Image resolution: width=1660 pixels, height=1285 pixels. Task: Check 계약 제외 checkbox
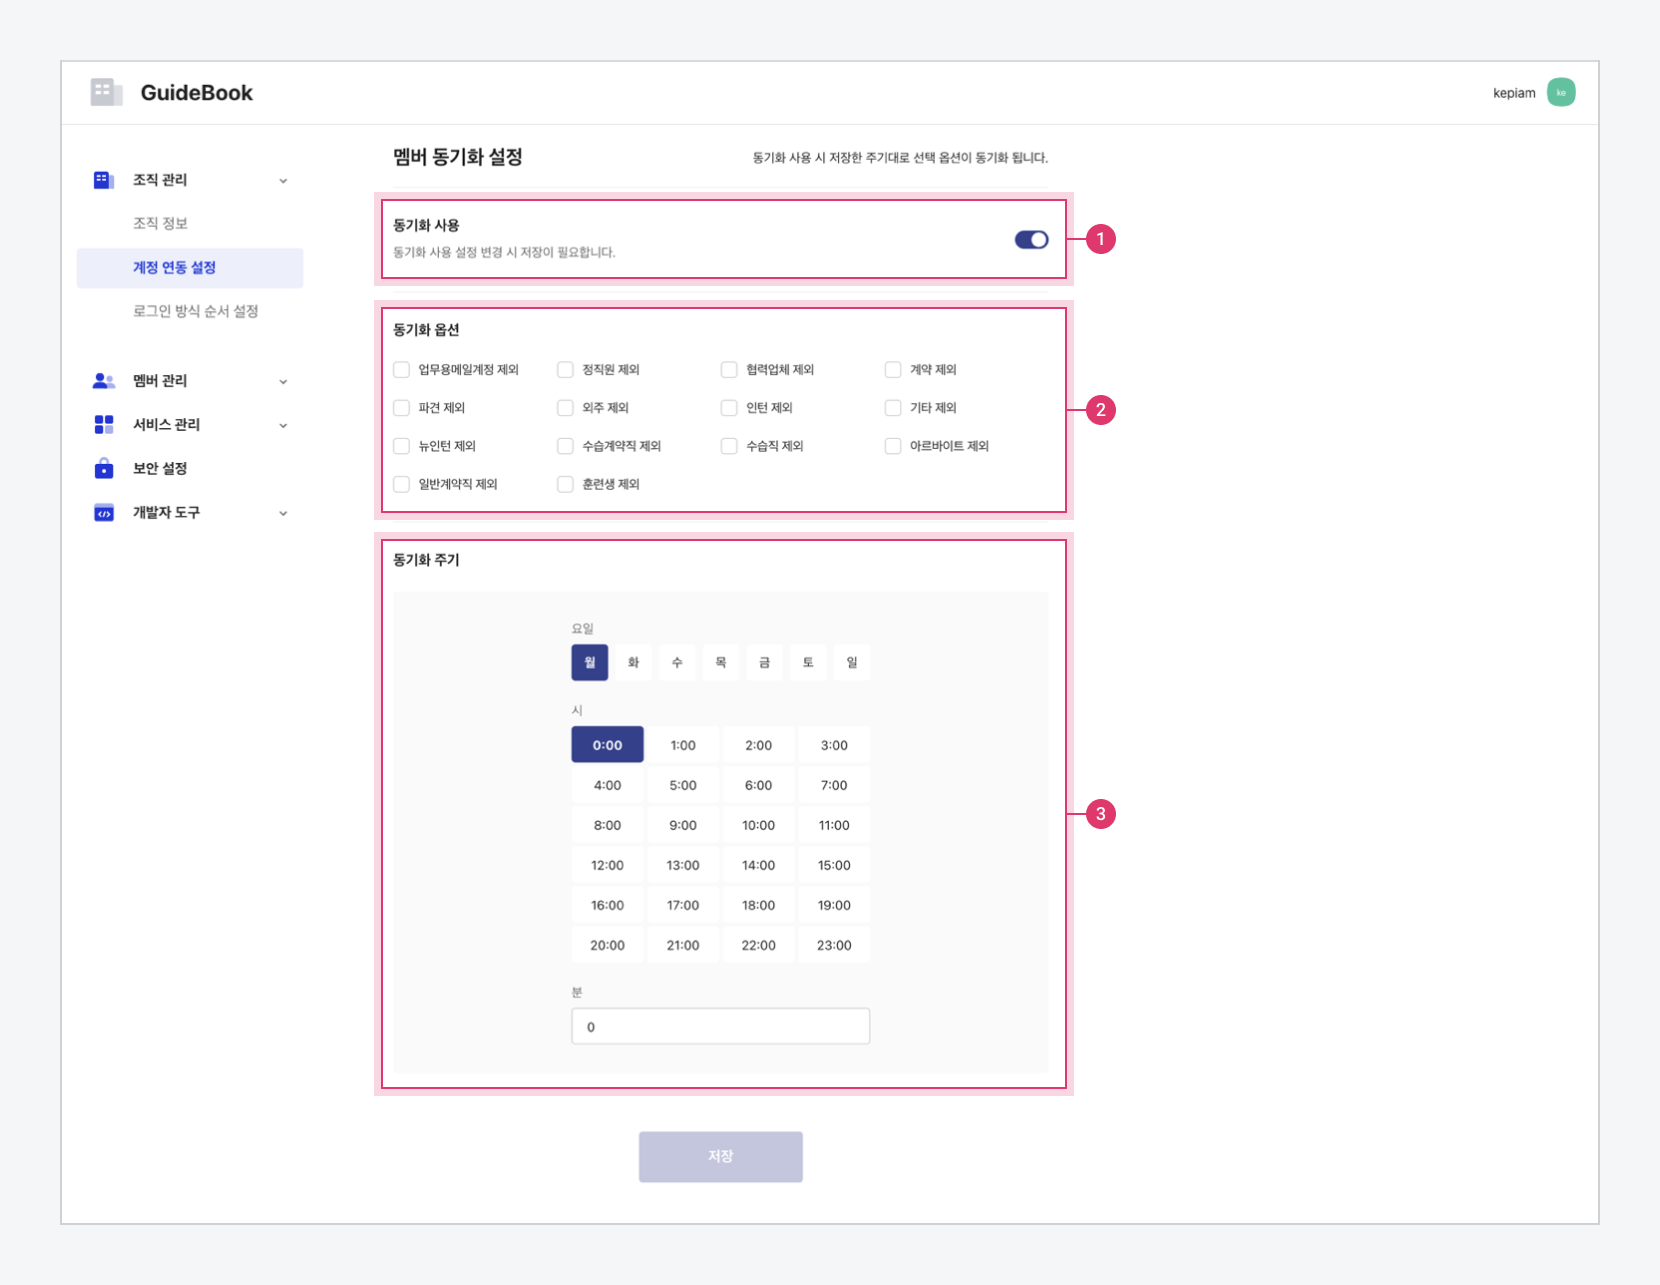(893, 370)
